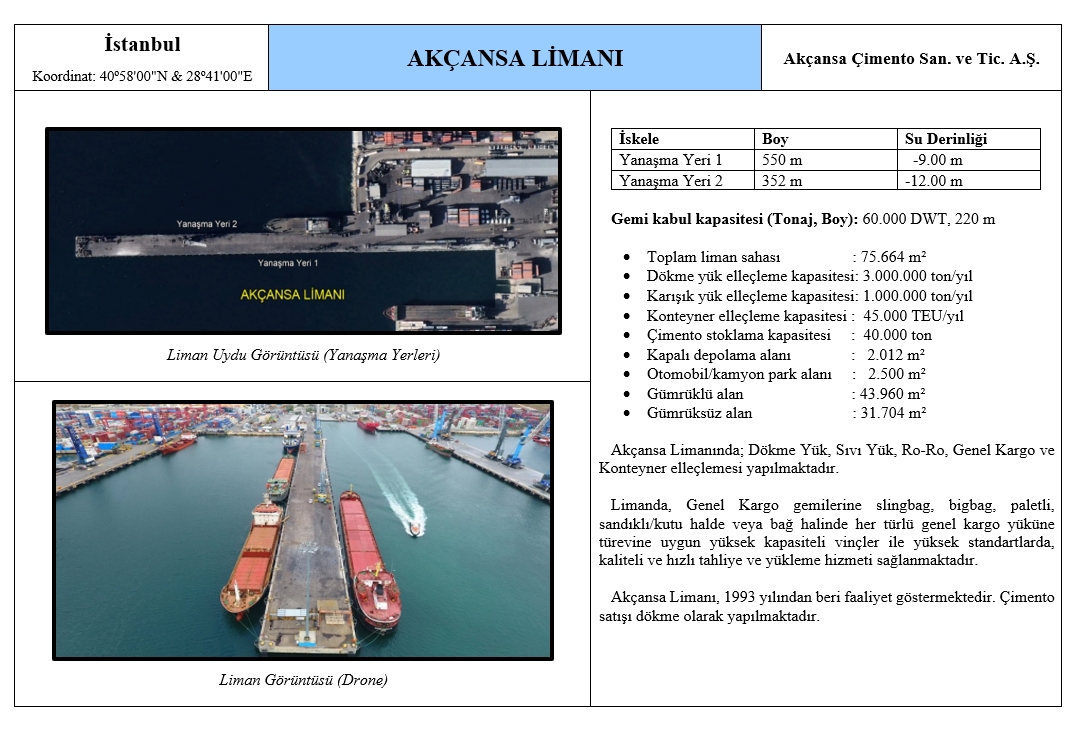
Task: Open the drone port photo
Action: (303, 530)
